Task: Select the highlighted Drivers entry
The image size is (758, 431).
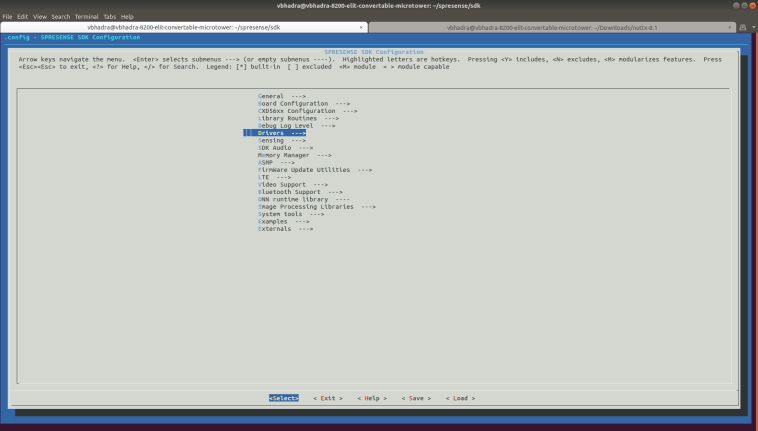Action: (x=275, y=133)
